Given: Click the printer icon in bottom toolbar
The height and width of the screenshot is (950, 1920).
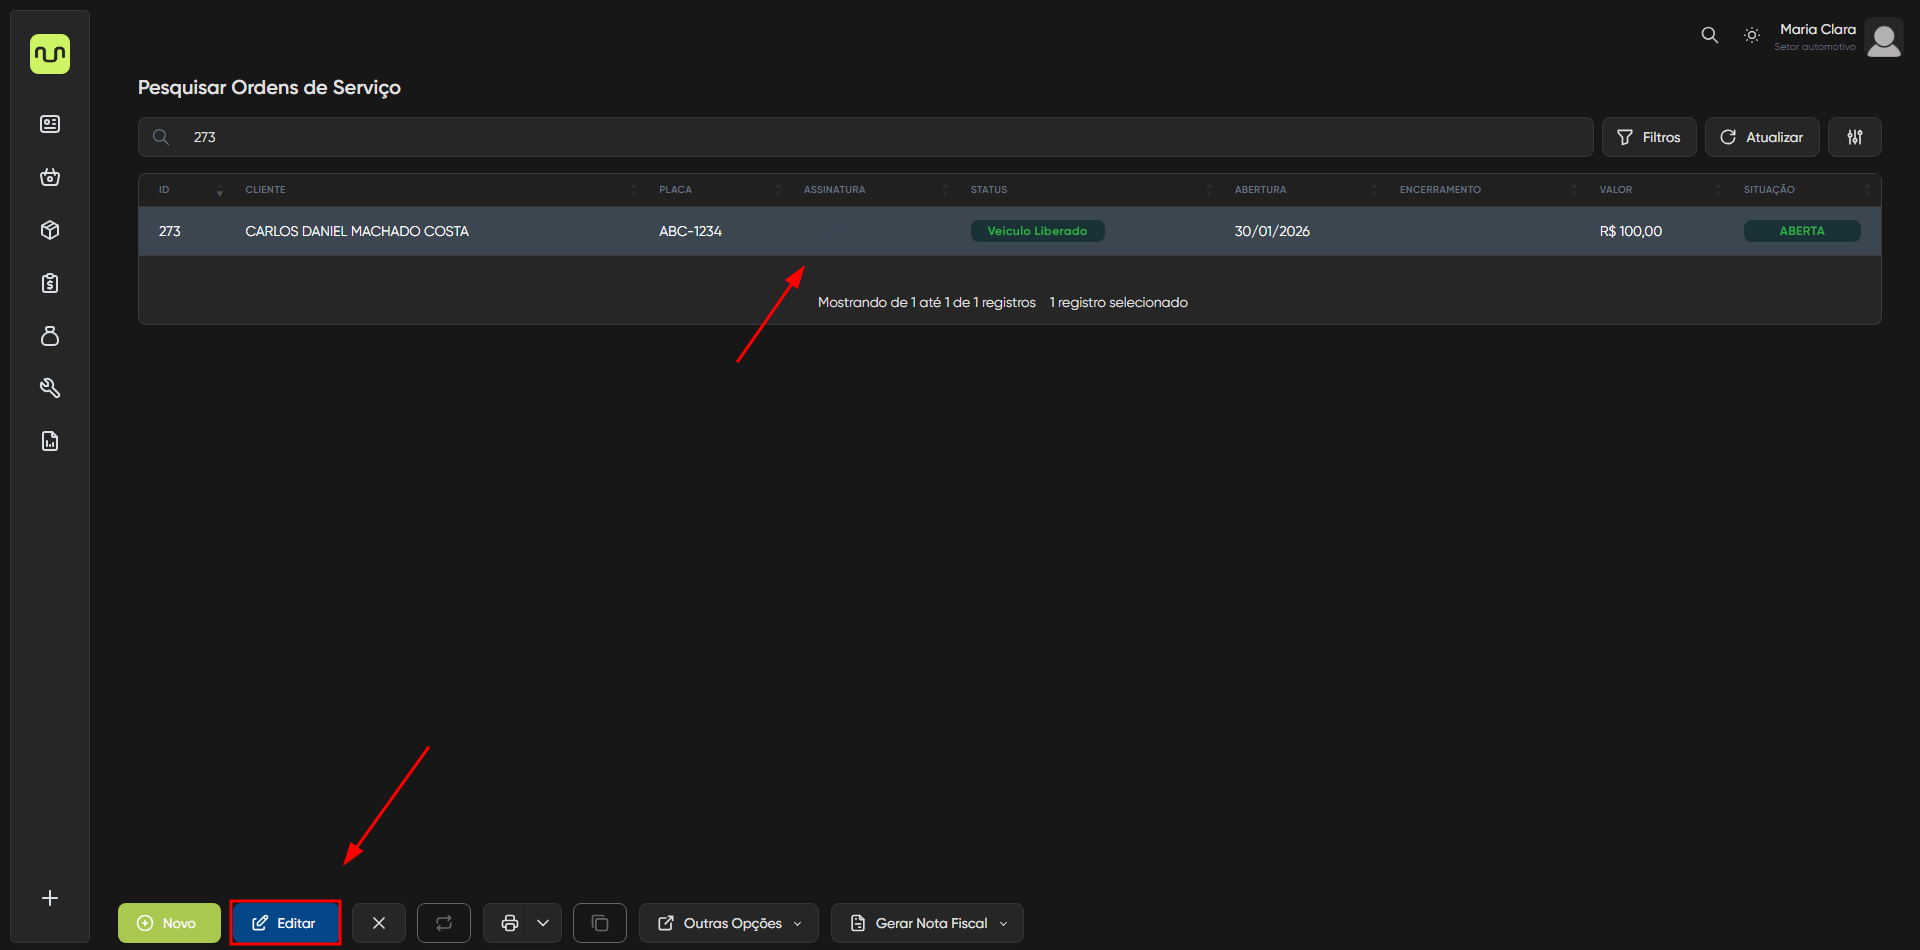Looking at the screenshot, I should [510, 923].
